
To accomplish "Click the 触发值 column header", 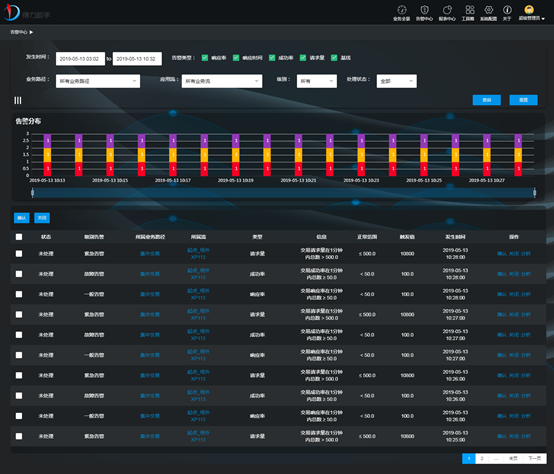I will tap(407, 237).
